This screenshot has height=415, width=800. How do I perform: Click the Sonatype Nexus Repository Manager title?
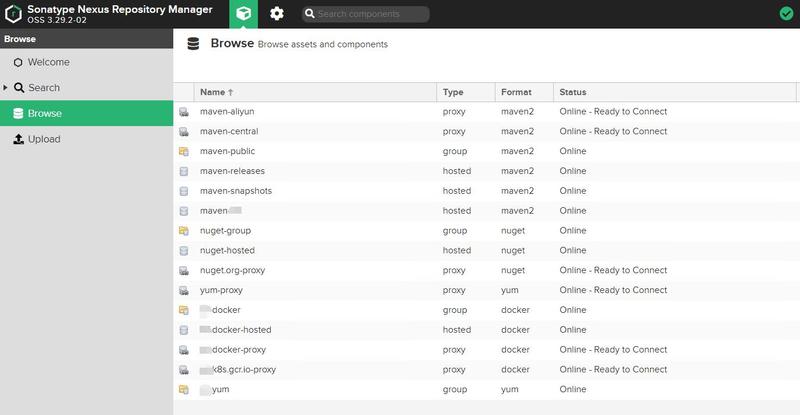pos(120,9)
